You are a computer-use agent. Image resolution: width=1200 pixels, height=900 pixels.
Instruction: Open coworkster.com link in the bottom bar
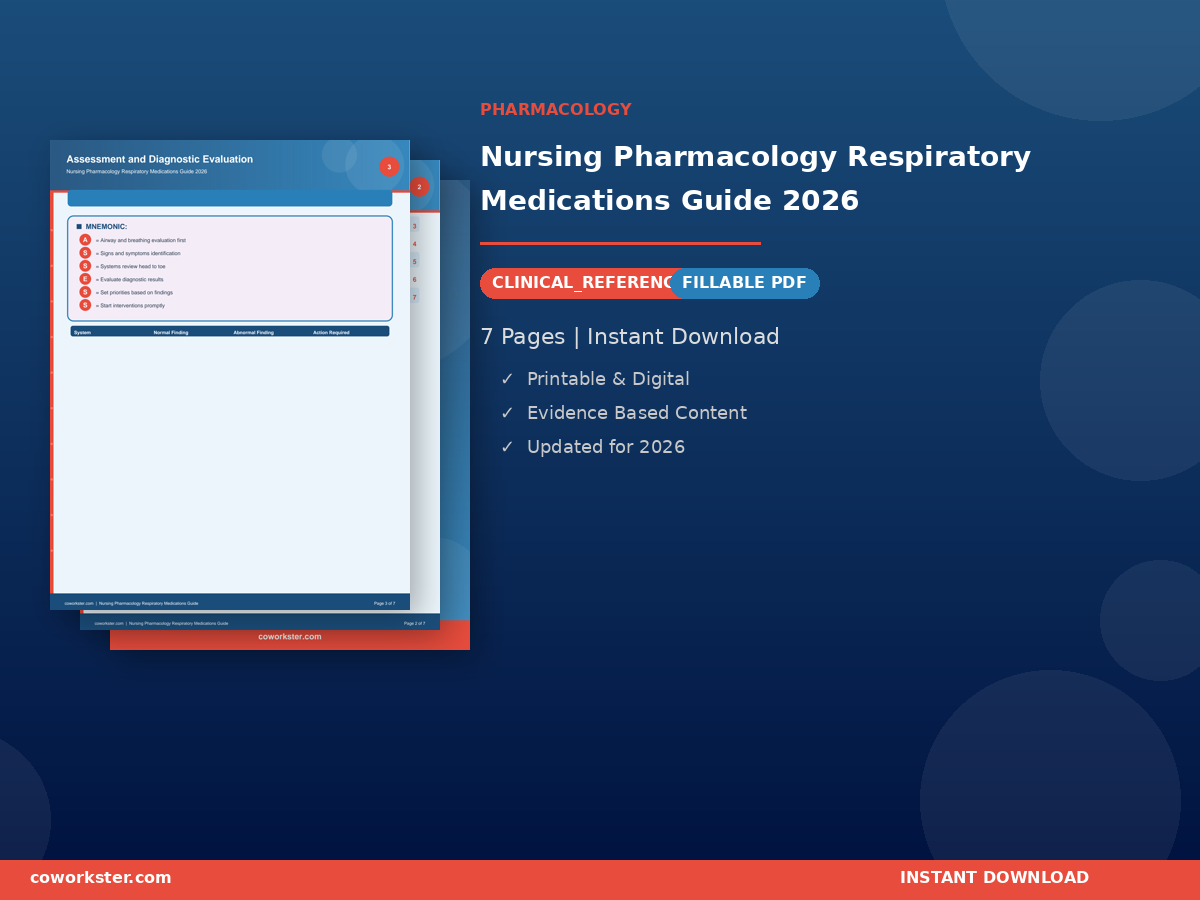tap(101, 878)
